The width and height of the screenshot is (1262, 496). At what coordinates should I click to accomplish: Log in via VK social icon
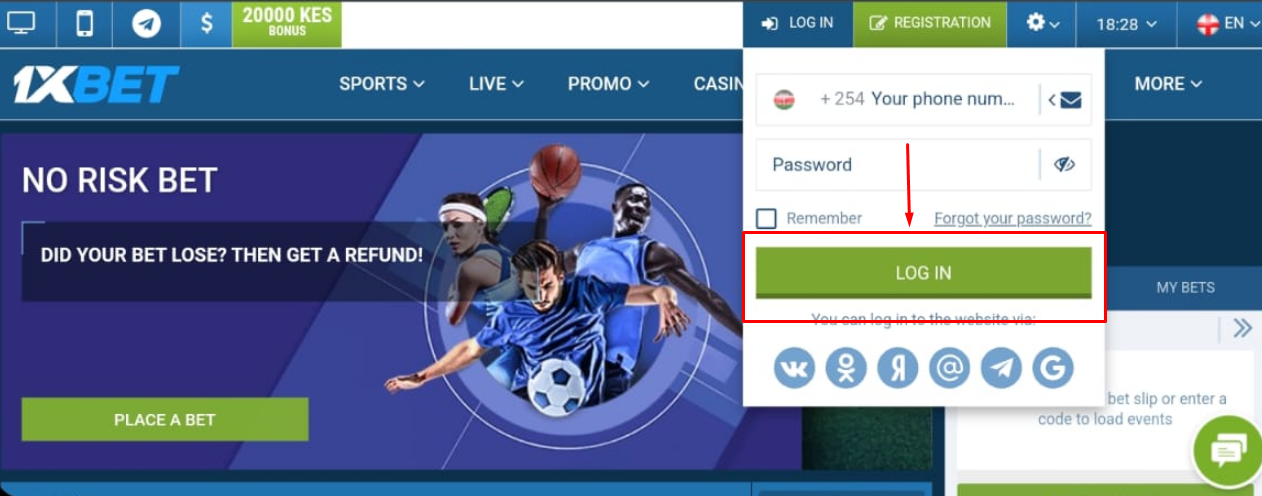pos(794,368)
